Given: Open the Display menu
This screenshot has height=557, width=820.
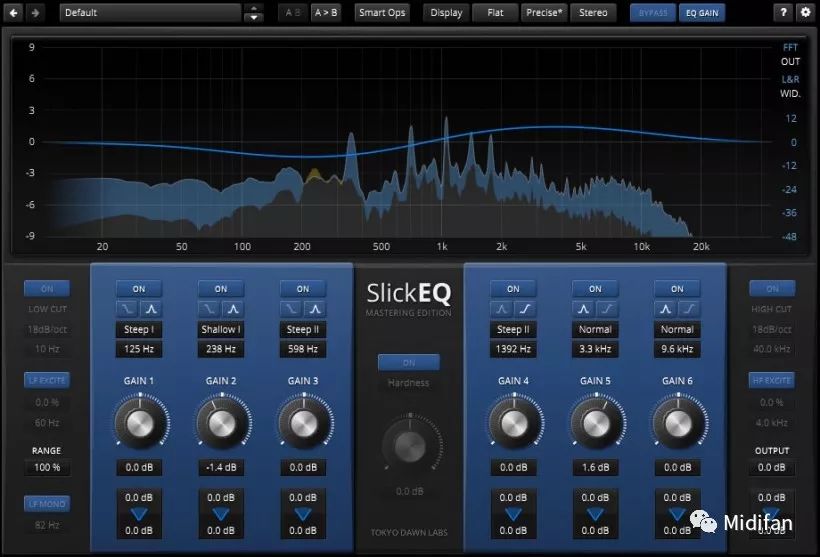Looking at the screenshot, I should pos(446,13).
